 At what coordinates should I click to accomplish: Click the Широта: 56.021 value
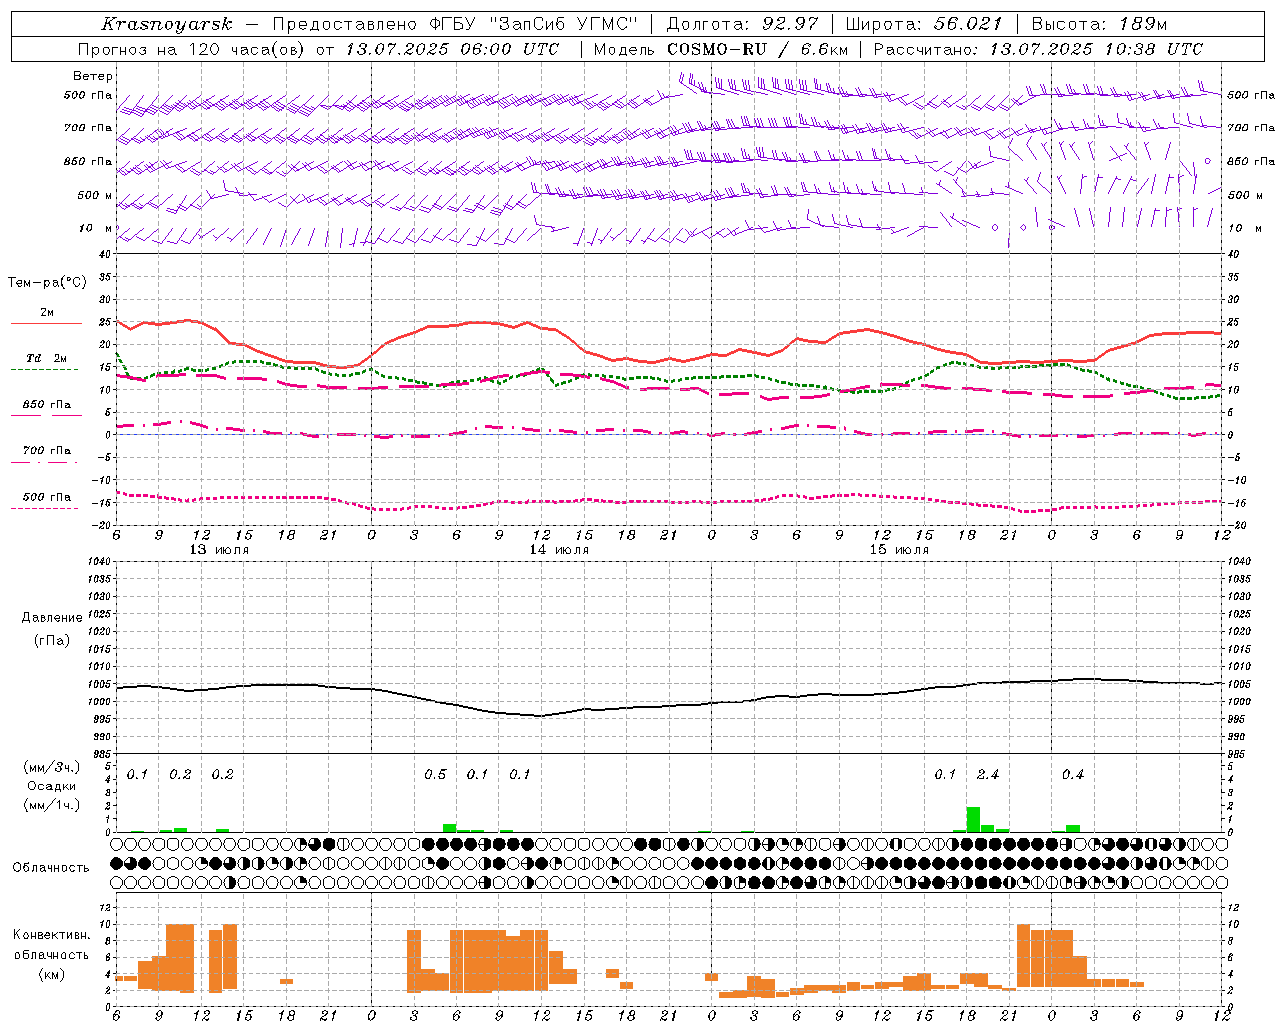click(924, 24)
